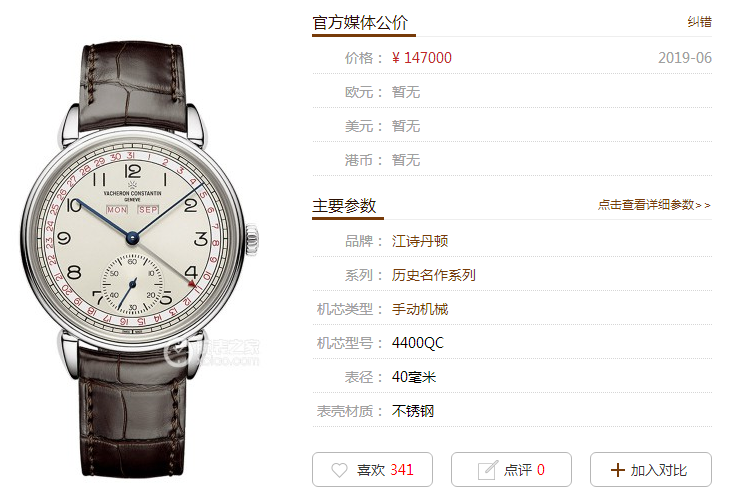
Task: Click the brand value 江诗丹顿
Action: click(420, 241)
